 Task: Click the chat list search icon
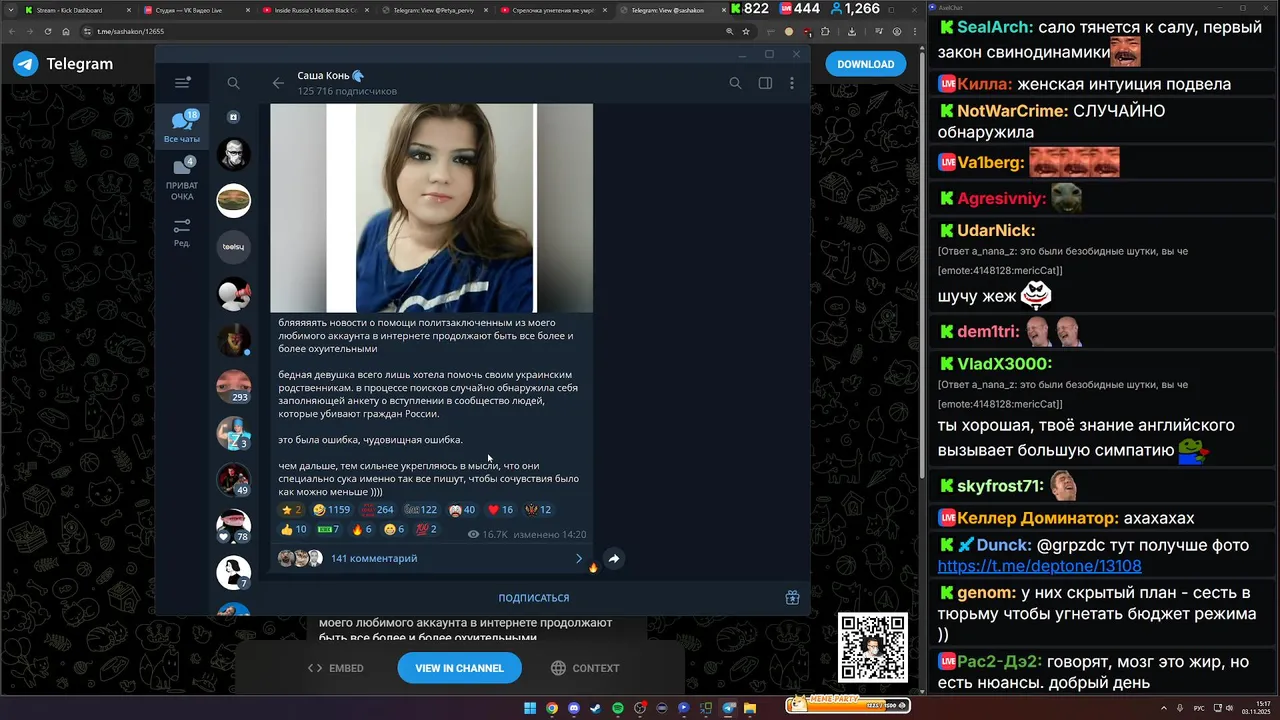coord(233,83)
